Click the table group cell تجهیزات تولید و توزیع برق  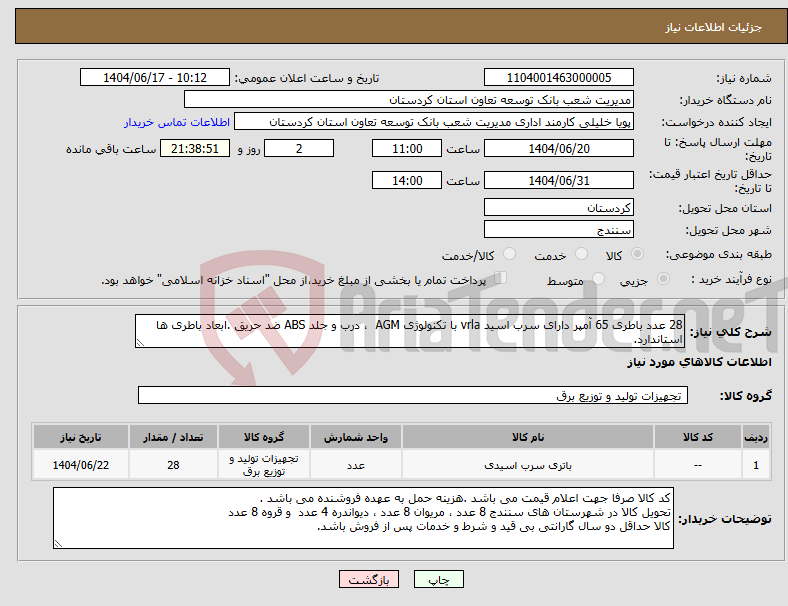point(264,465)
